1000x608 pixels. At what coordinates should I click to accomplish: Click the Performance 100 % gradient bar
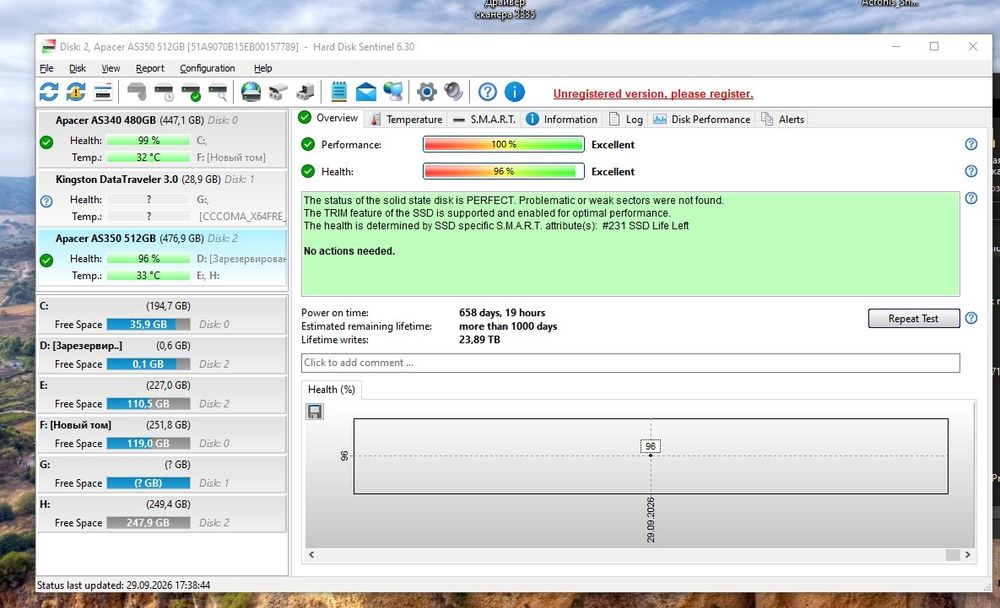pos(503,144)
